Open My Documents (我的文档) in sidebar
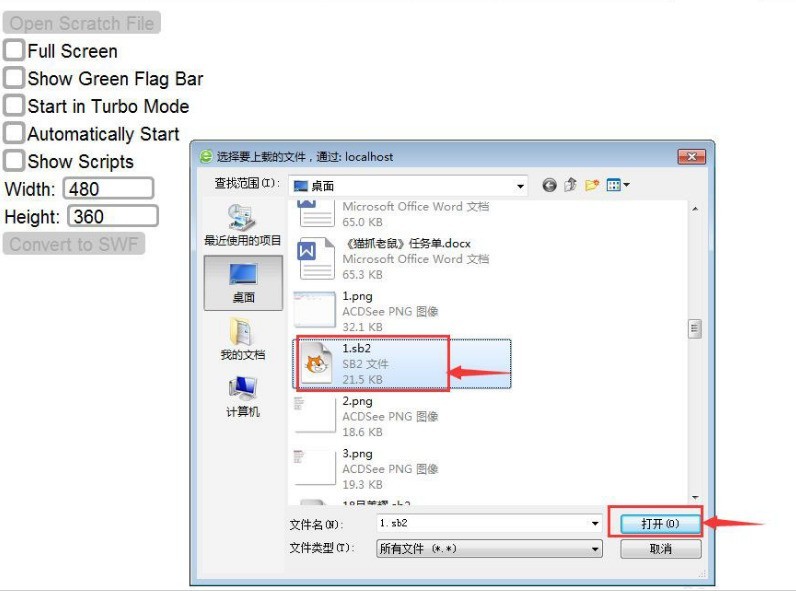This screenshot has width=796, height=591. click(x=243, y=339)
